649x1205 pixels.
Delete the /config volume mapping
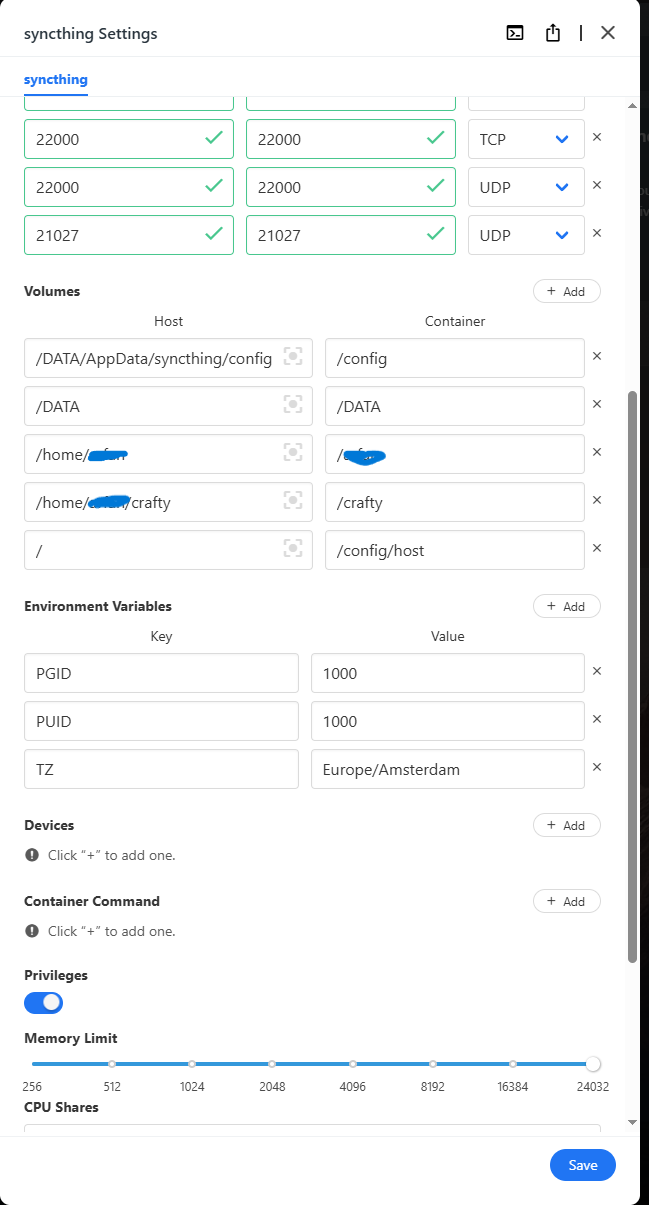click(597, 356)
